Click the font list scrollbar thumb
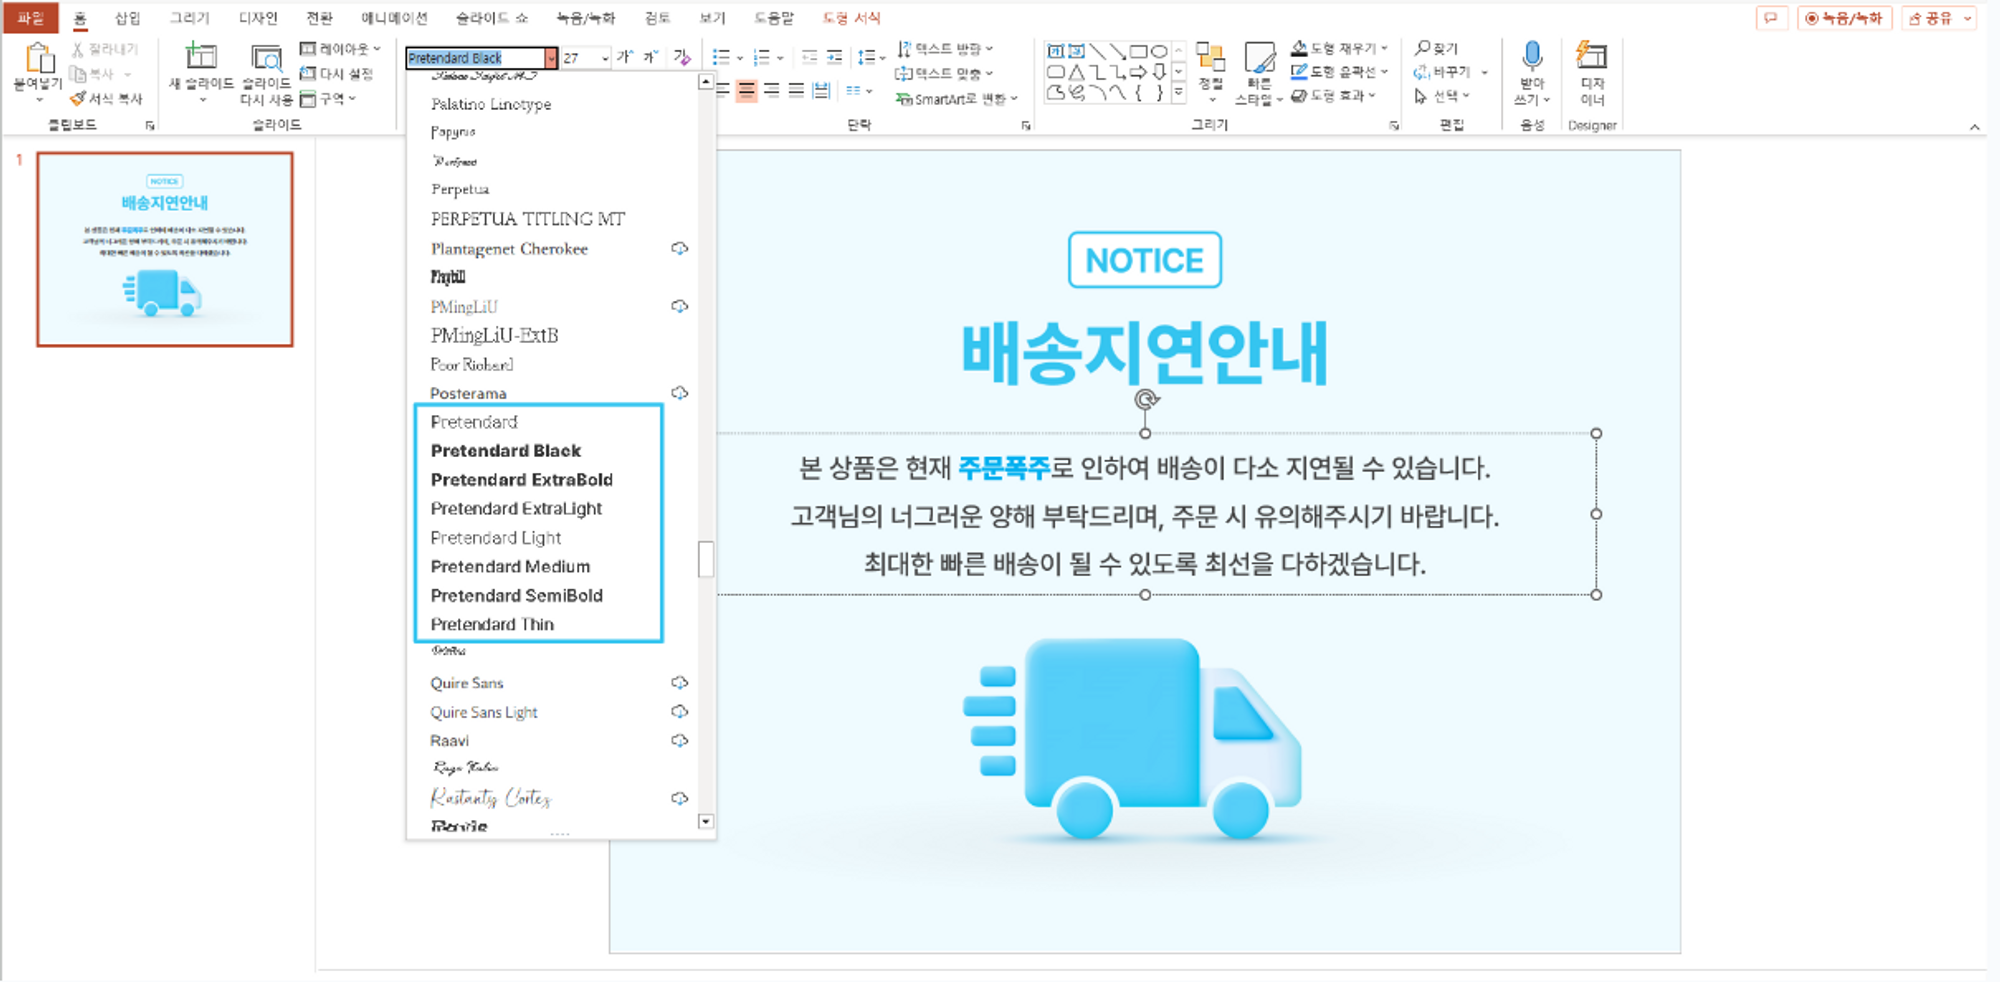 [706, 559]
